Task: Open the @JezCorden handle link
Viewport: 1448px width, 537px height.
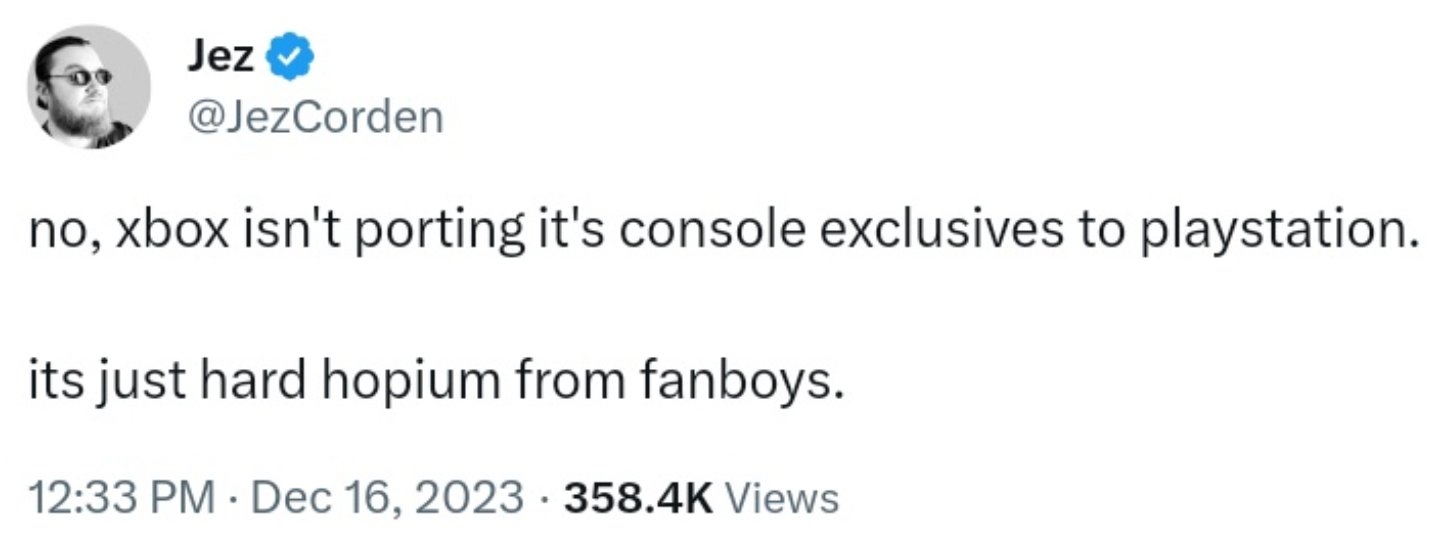Action: tap(314, 118)
